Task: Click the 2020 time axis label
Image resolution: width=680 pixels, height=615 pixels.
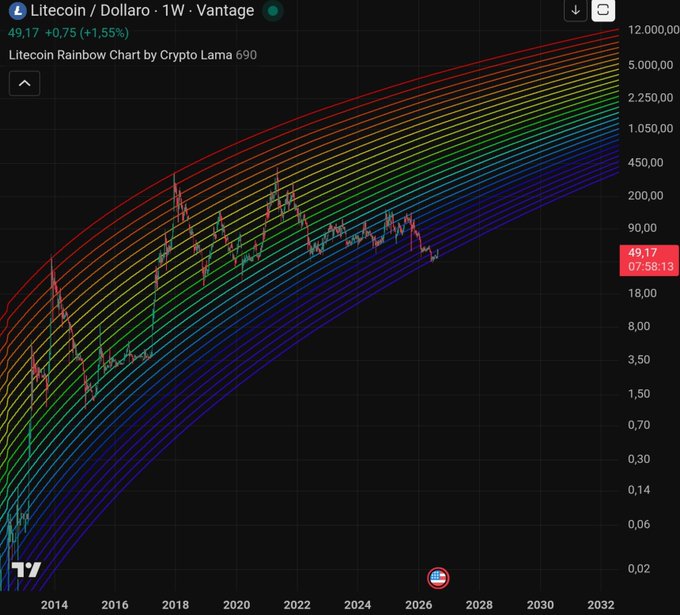Action: click(x=236, y=605)
